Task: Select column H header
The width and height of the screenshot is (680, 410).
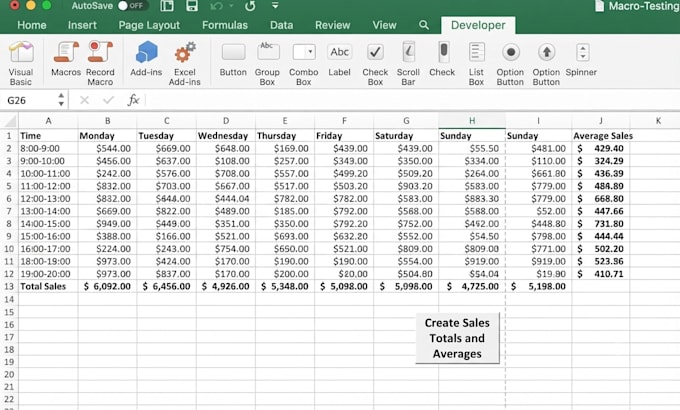Action: coord(472,121)
